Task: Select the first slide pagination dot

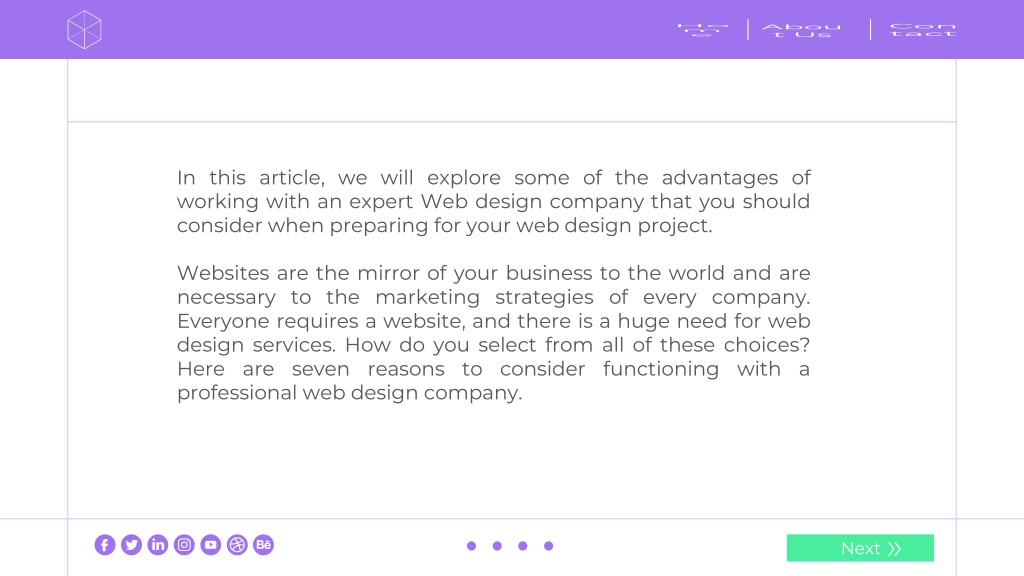Action: coord(472,546)
